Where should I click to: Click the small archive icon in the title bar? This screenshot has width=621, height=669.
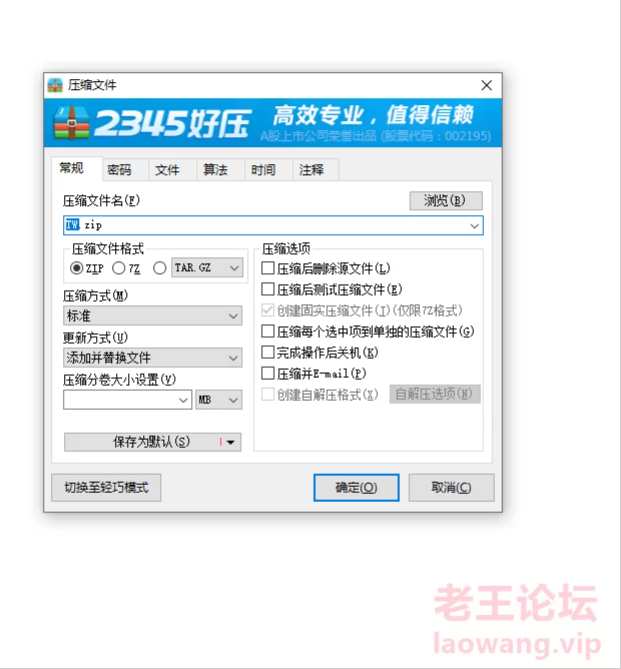pos(55,85)
